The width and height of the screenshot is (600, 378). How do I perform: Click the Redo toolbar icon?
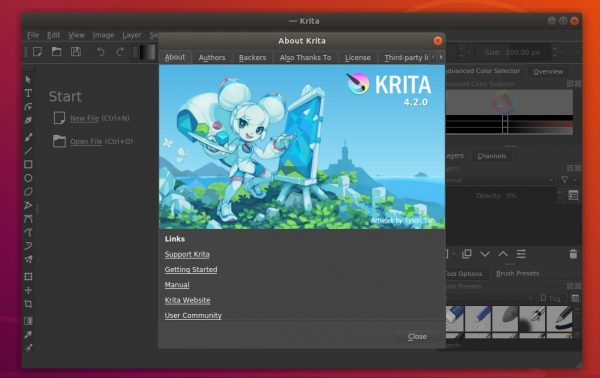(120, 52)
